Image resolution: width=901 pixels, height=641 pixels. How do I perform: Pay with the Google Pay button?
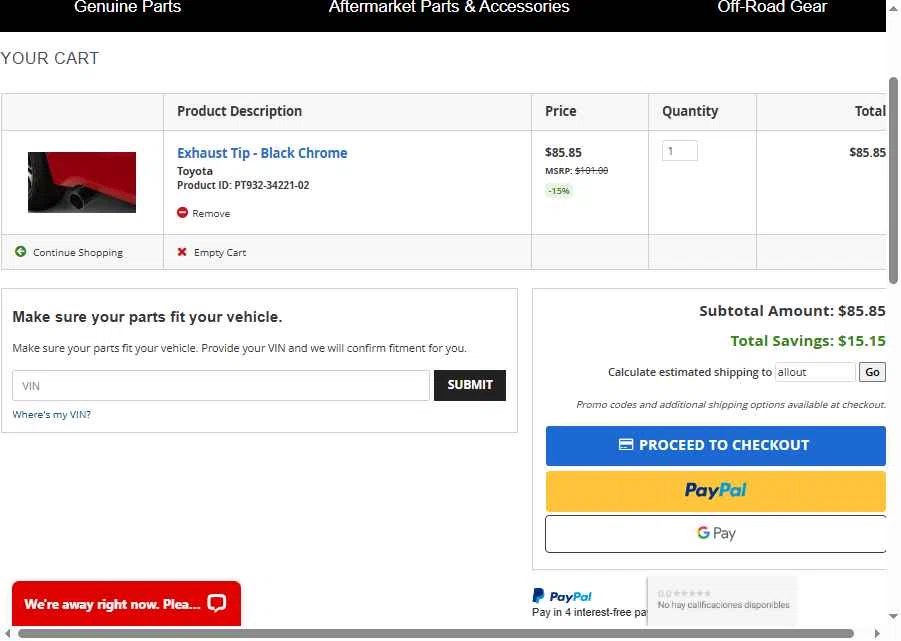(x=715, y=534)
